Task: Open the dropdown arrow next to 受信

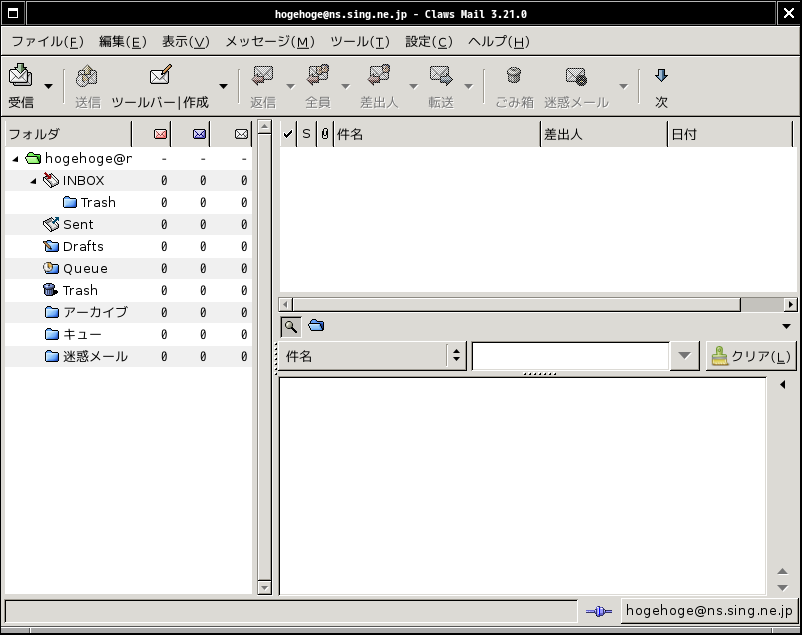Action: point(48,86)
